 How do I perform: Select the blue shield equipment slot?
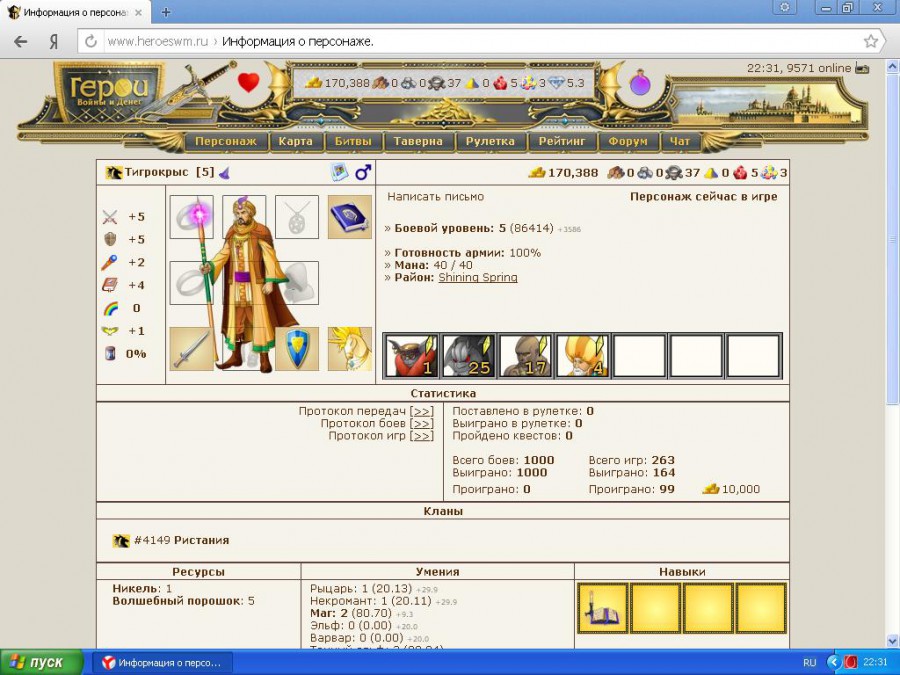click(297, 349)
